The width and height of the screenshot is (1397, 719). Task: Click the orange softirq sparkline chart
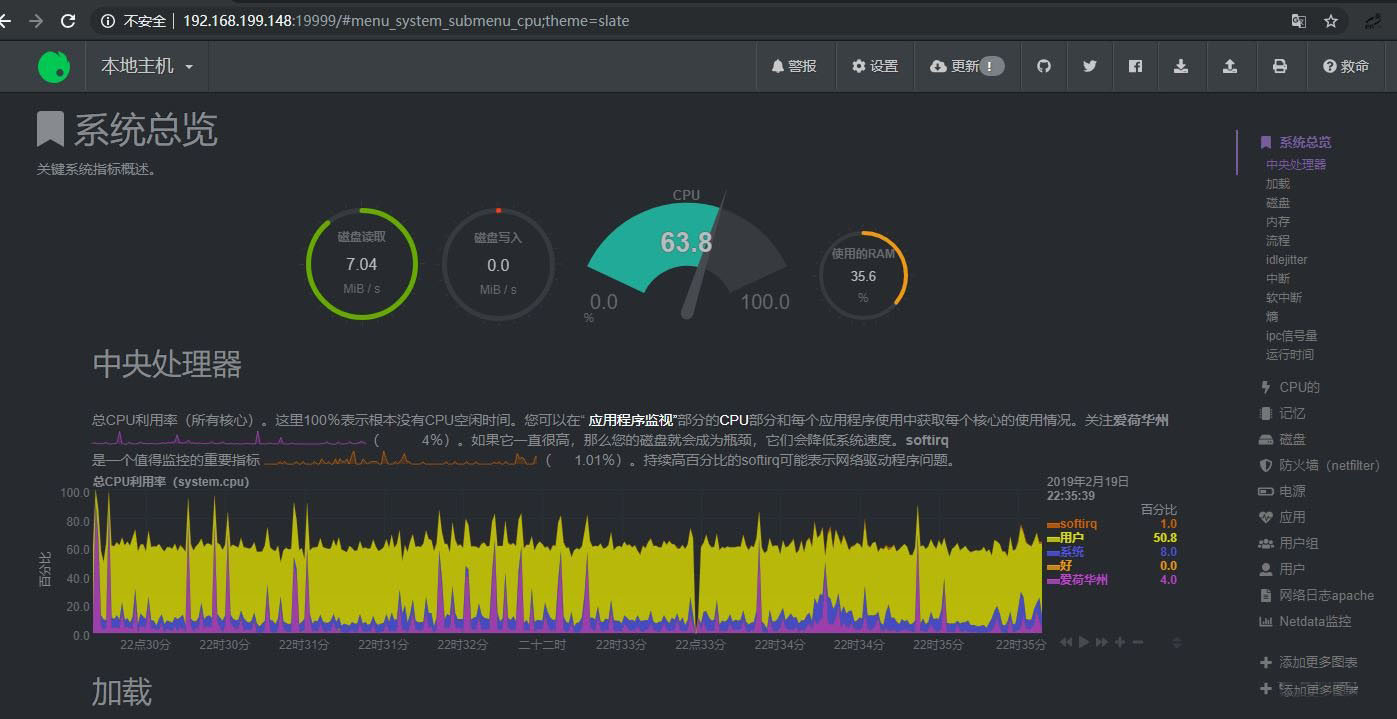[401, 459]
